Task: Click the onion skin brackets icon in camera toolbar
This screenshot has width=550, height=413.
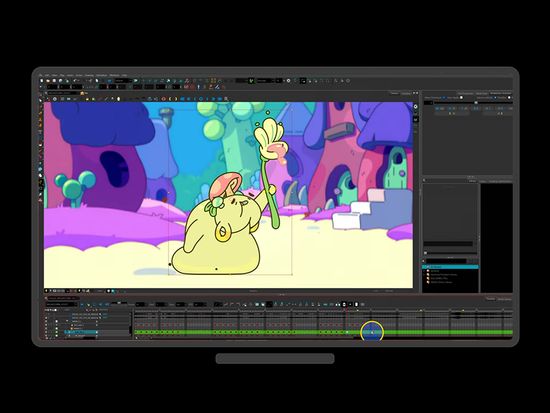Action: pyautogui.click(x=173, y=99)
